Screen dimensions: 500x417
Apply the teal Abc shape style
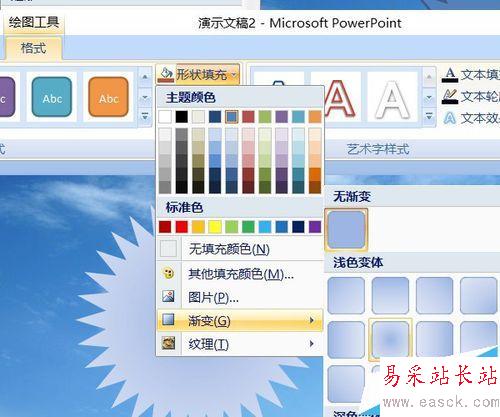point(52,97)
